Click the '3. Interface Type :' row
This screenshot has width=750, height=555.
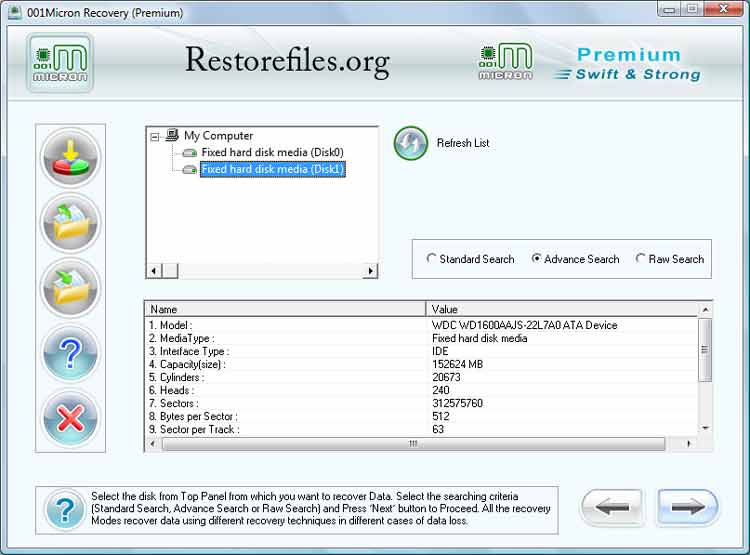[x=421, y=351]
